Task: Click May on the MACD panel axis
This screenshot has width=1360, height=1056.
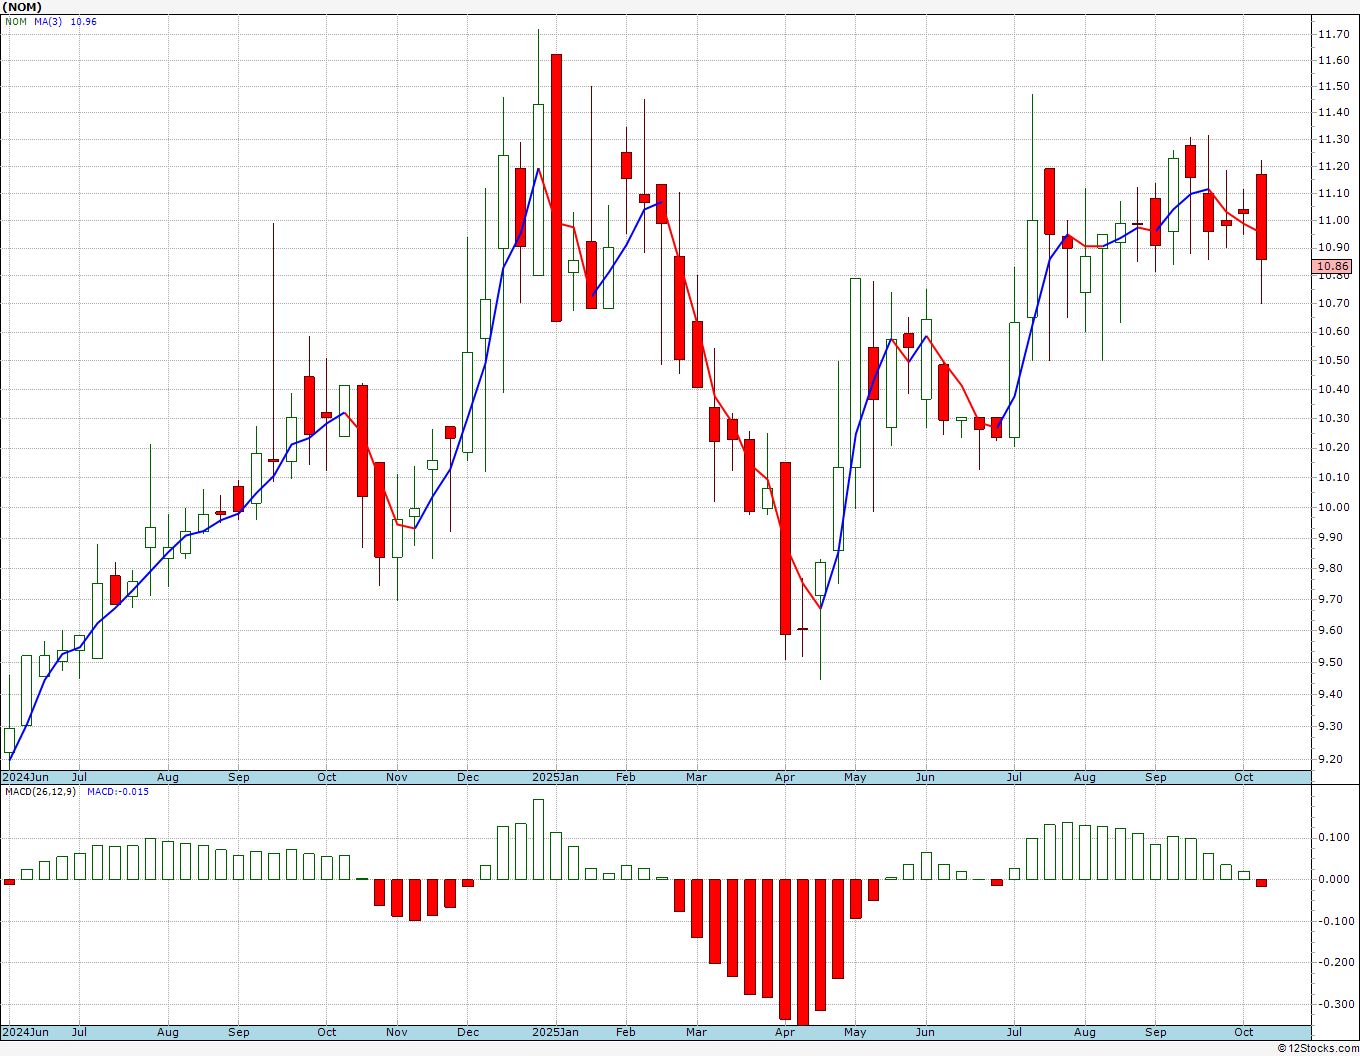Action: click(855, 1032)
